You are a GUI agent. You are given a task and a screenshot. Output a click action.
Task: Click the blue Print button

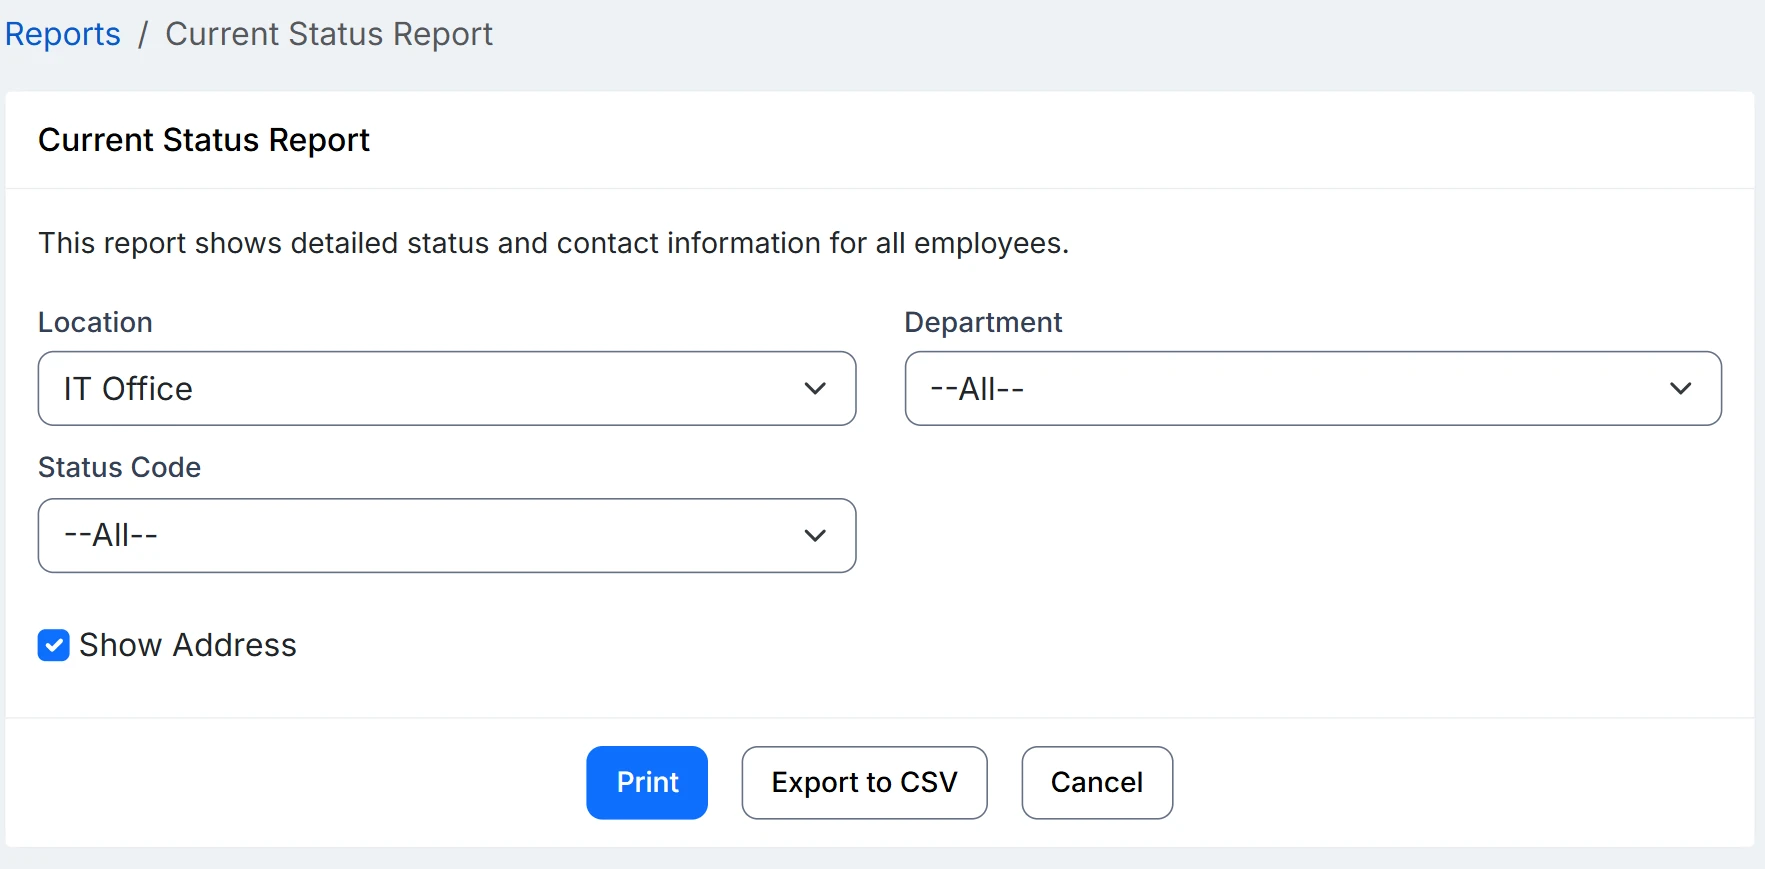tap(647, 783)
